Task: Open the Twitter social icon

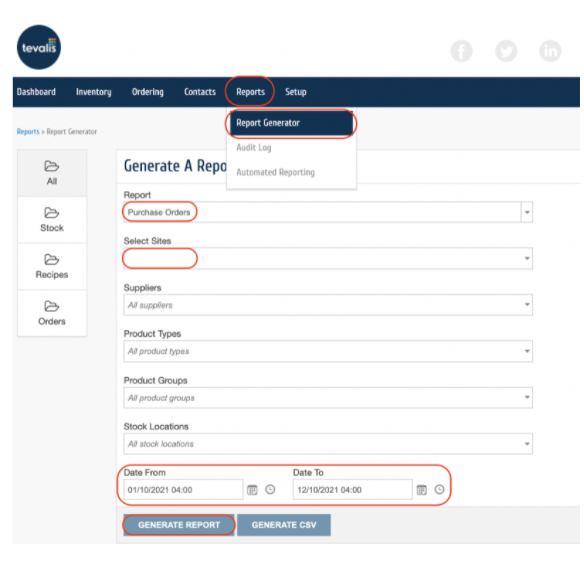Action: point(506,51)
